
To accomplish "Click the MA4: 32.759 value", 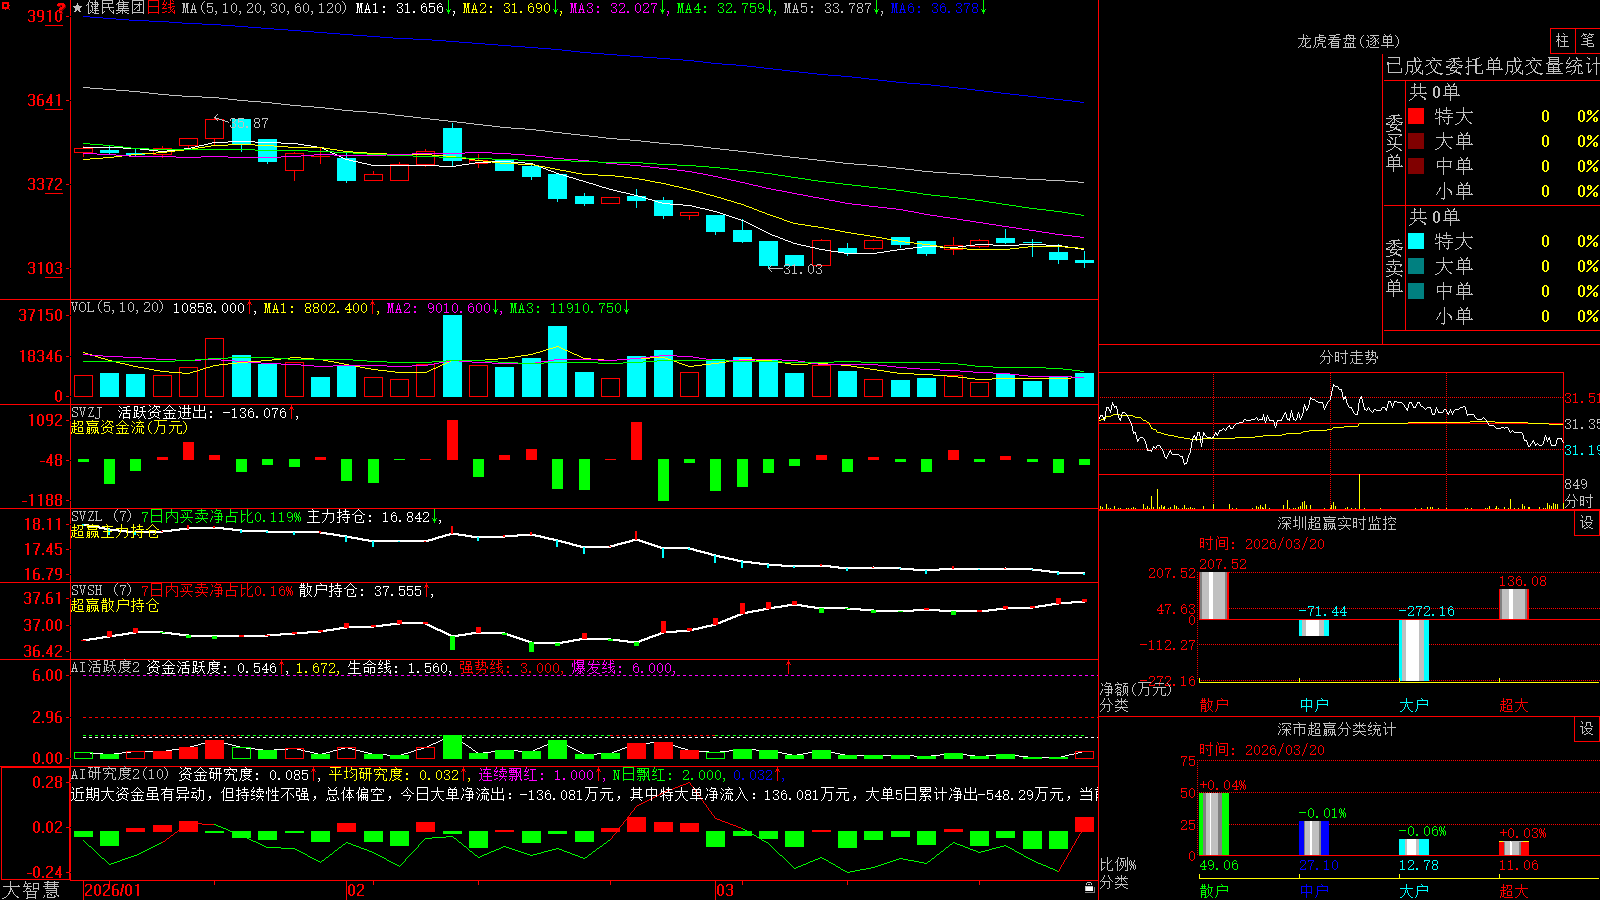I will coord(726,8).
